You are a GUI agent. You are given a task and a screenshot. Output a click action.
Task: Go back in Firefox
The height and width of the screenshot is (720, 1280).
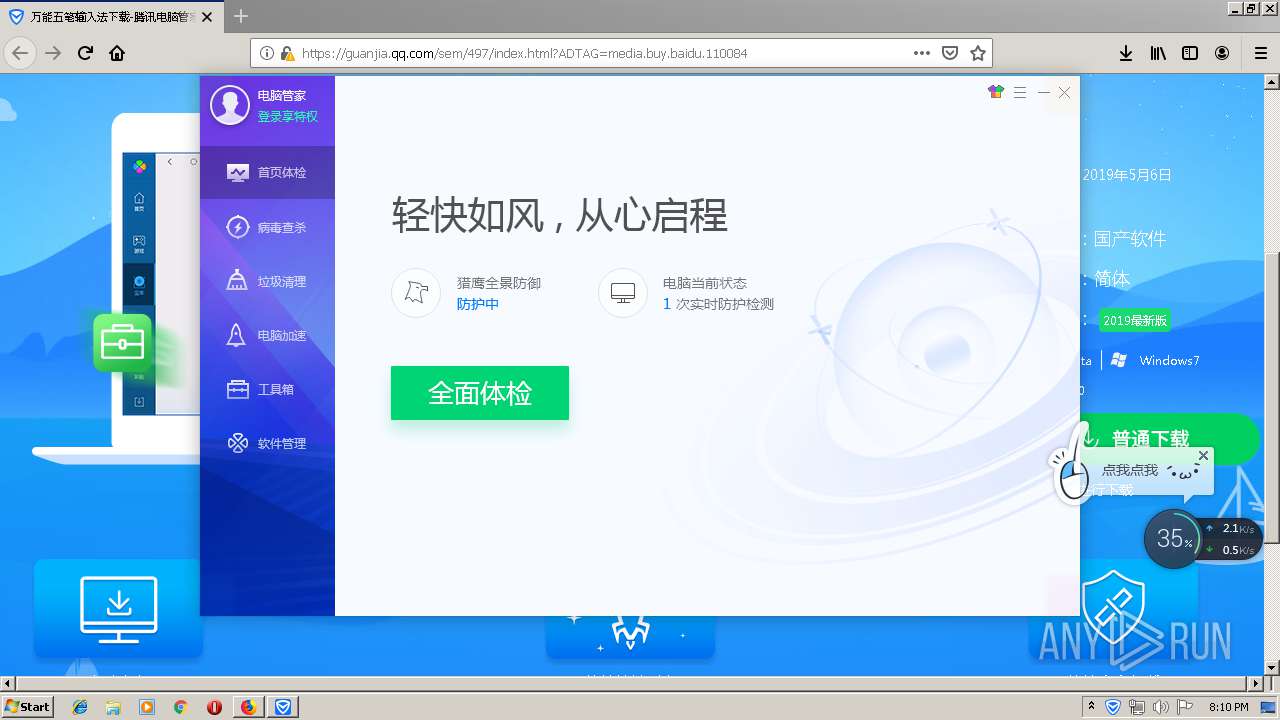coord(21,53)
